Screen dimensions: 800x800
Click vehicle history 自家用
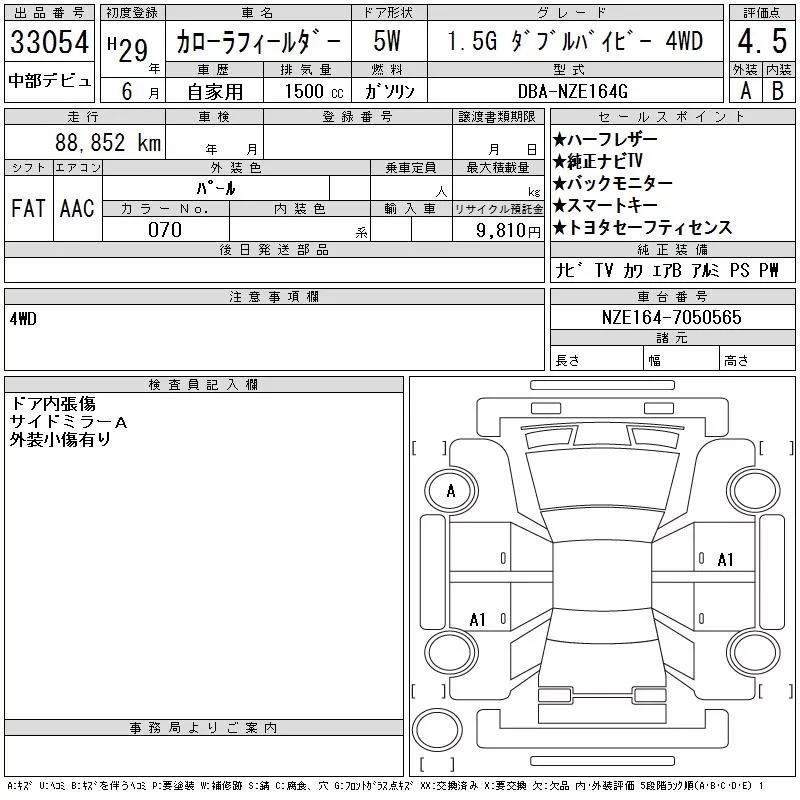coord(215,92)
